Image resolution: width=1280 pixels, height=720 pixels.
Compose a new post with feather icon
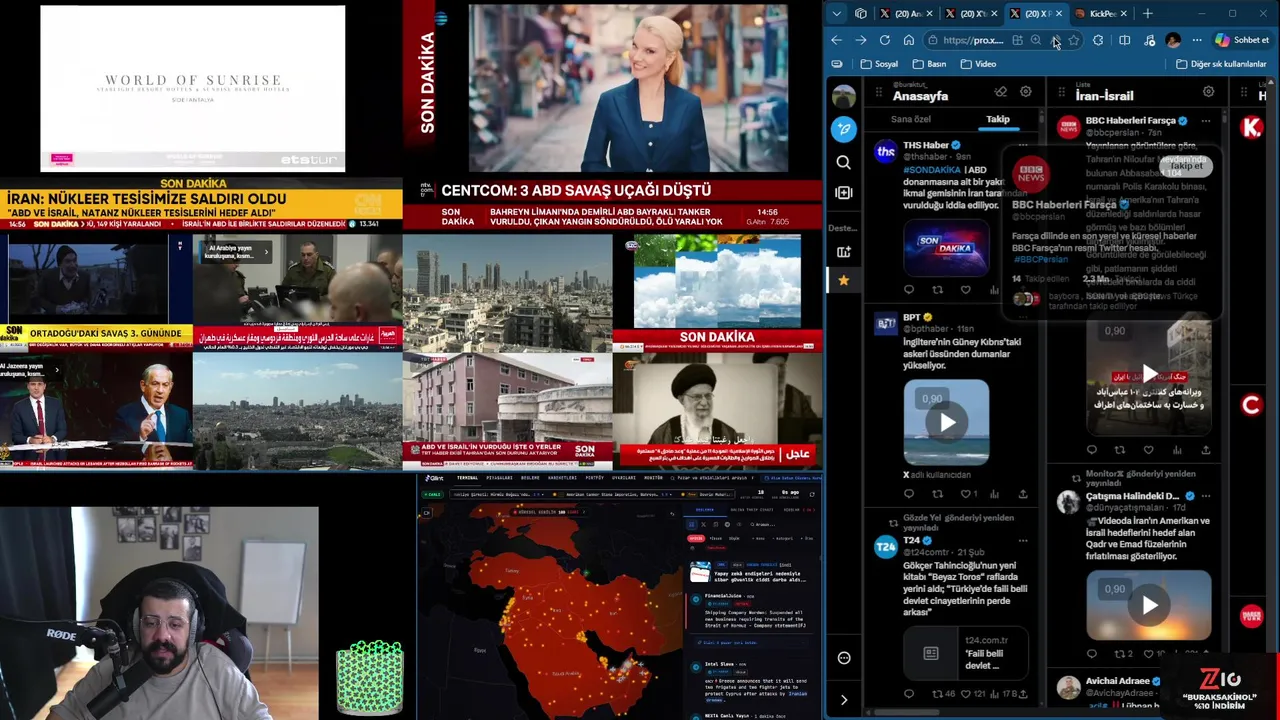pyautogui.click(x=844, y=129)
